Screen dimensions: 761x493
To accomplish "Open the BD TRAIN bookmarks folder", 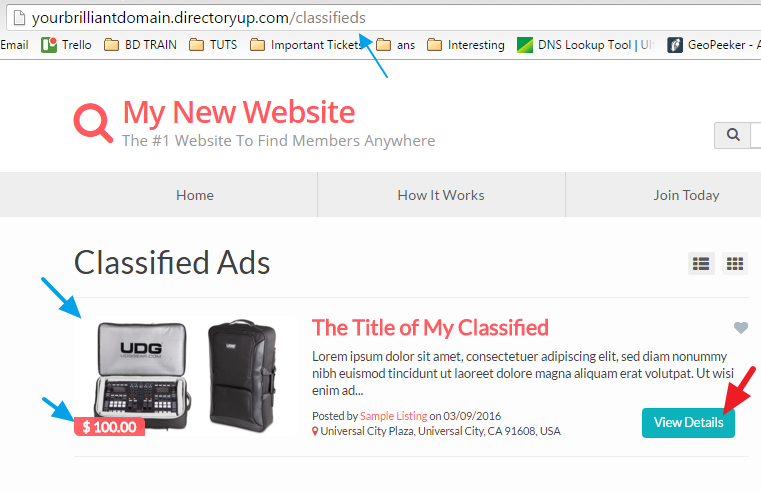I will [141, 45].
